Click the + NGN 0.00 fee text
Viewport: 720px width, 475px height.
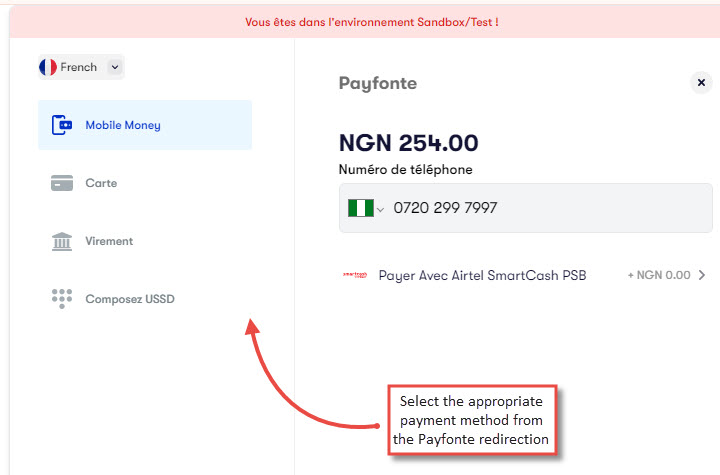click(659, 275)
